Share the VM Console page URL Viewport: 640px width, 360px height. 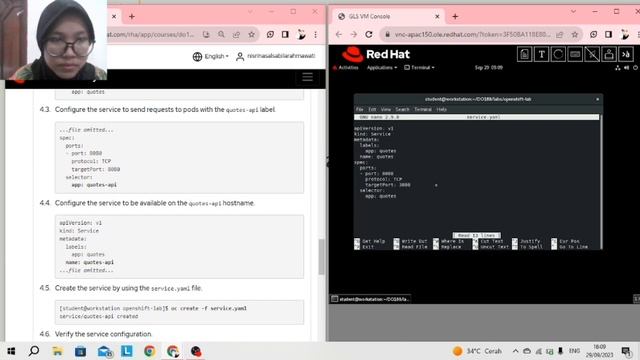click(x=560, y=35)
